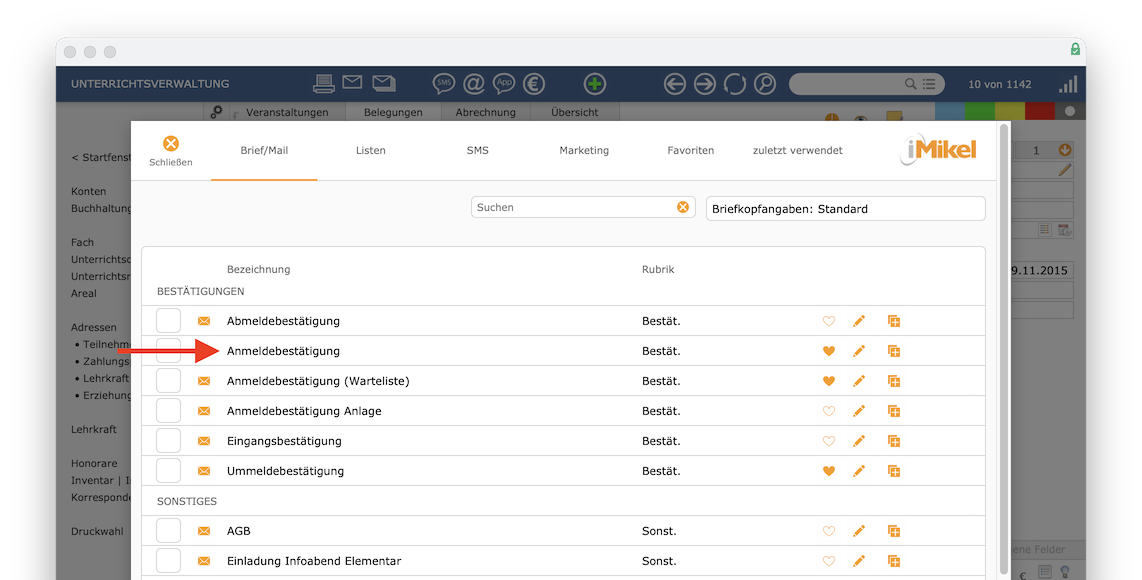Duplicate the Abmeldebestätigung template
Image resolution: width=1142 pixels, height=580 pixels.
click(894, 321)
